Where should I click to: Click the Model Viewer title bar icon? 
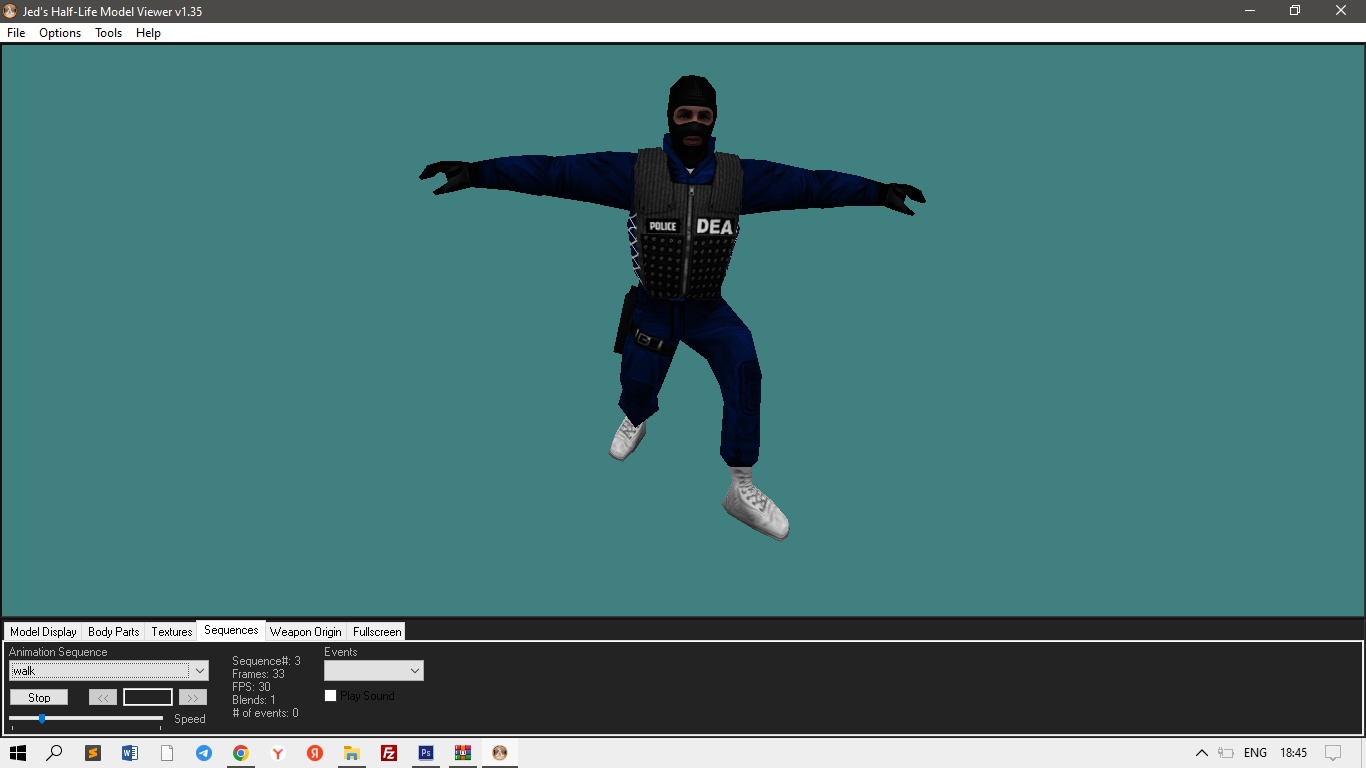click(10, 11)
